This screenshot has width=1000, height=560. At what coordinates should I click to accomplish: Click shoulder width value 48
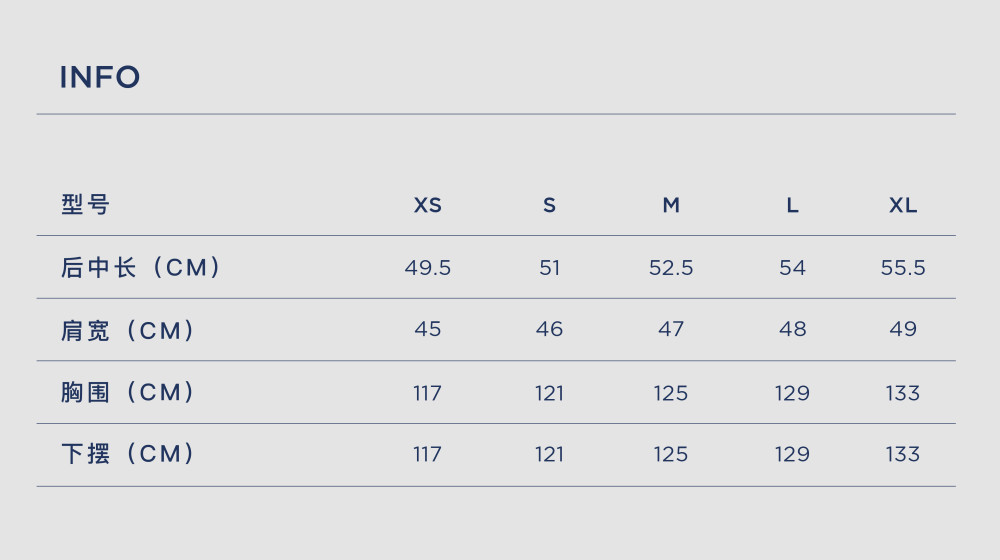pos(792,329)
